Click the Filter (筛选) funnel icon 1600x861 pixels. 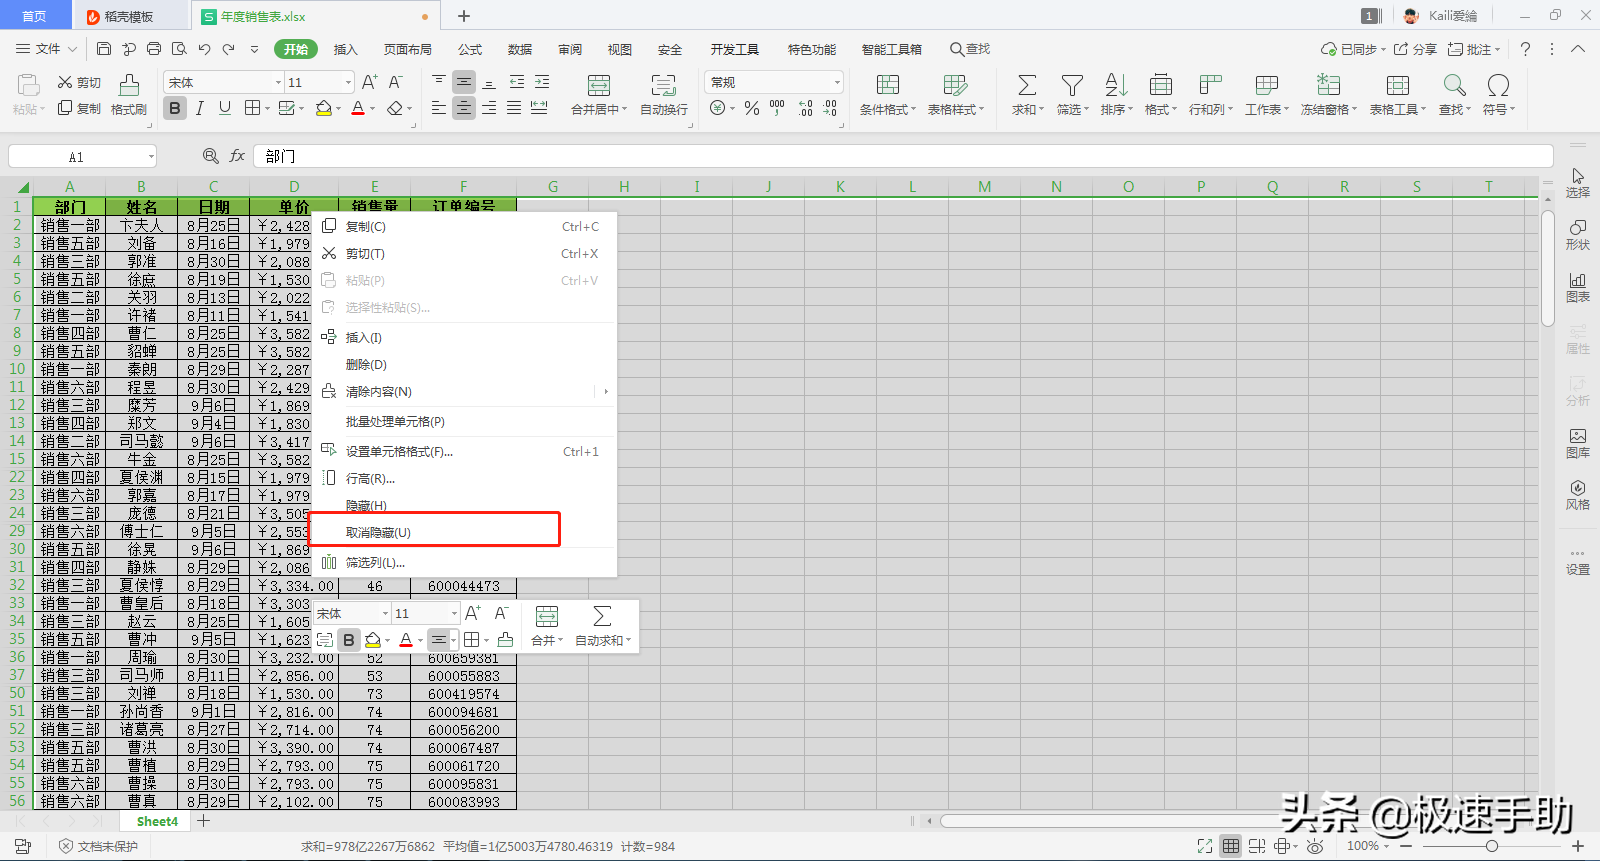click(1072, 86)
